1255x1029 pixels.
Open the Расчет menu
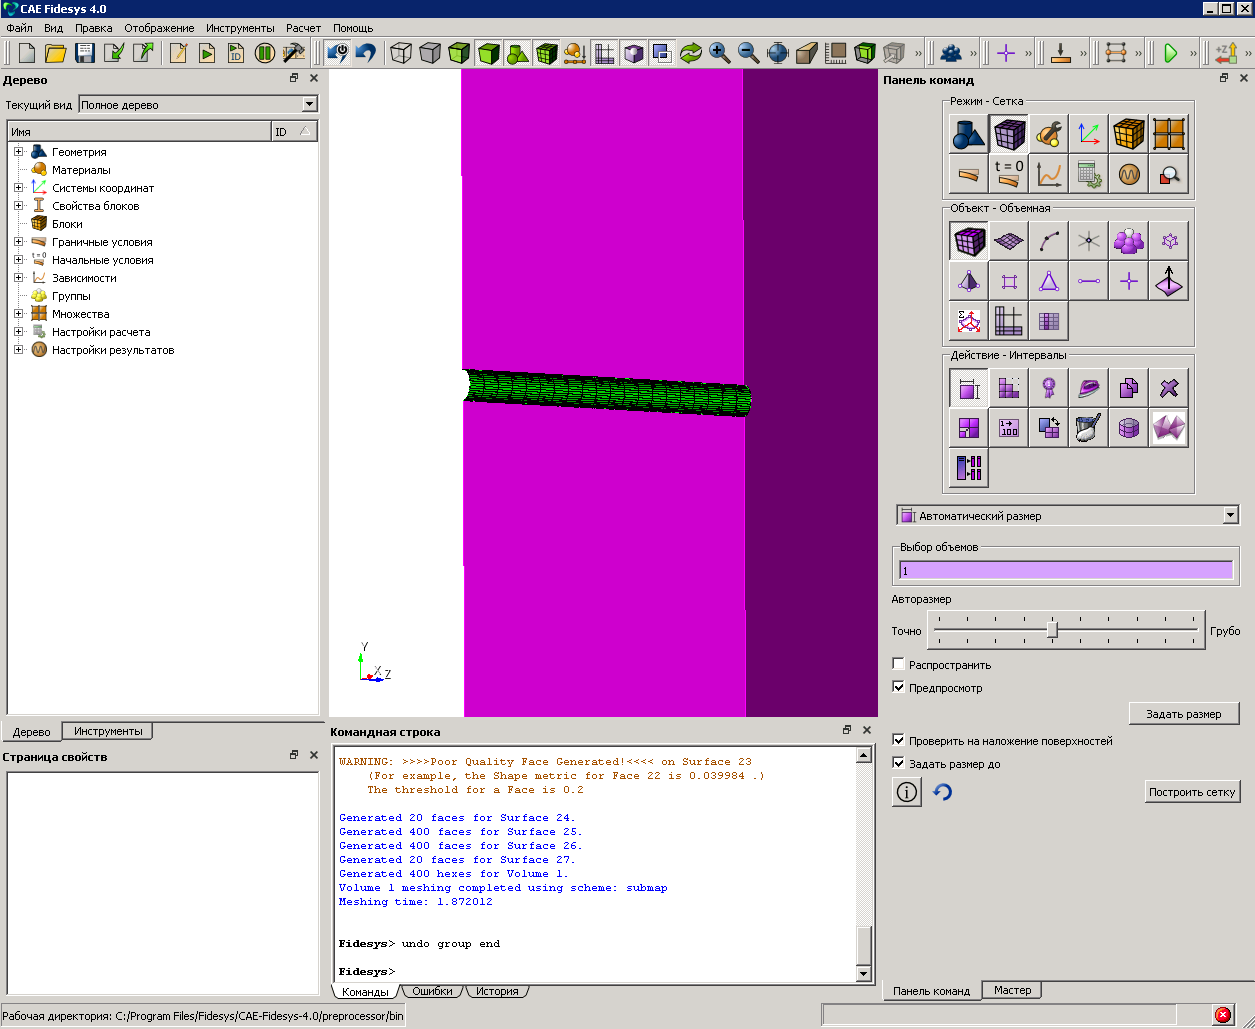[x=303, y=28]
